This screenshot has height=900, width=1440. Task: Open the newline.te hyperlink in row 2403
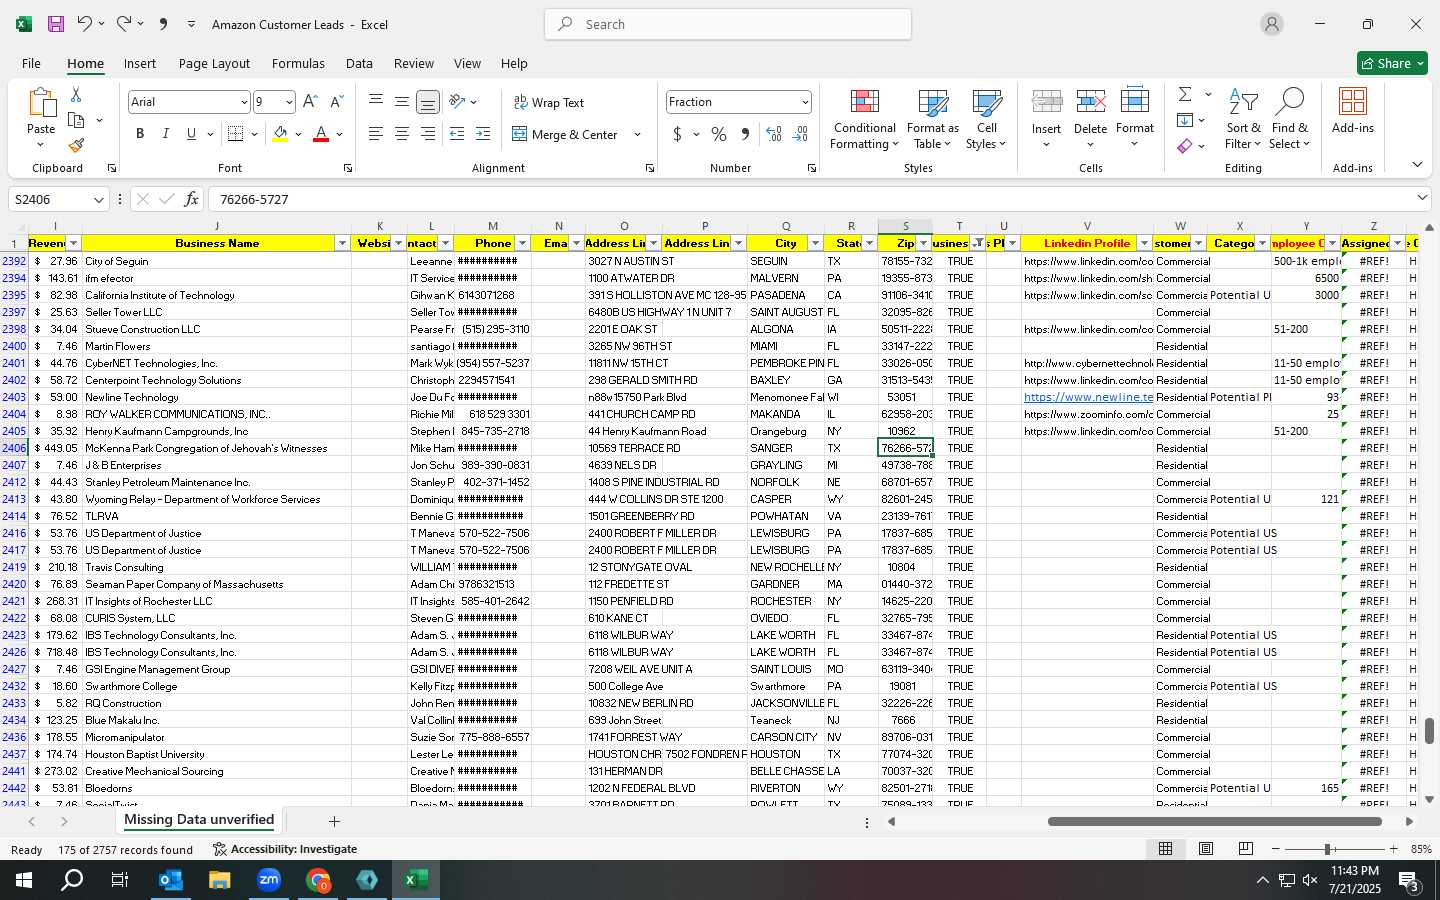(1088, 397)
